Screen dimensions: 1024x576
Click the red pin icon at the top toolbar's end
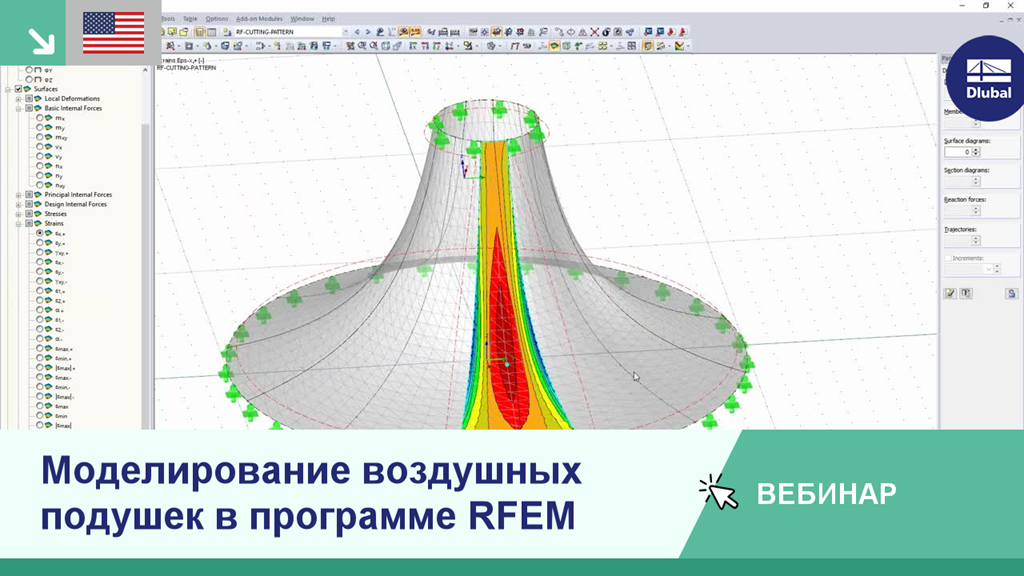[682, 31]
